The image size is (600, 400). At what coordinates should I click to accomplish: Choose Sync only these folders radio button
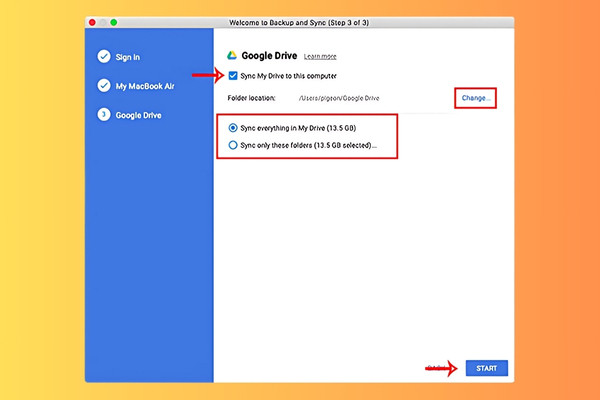233,145
